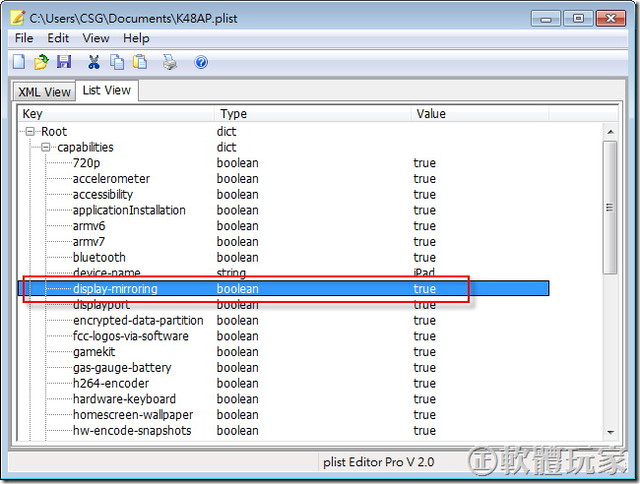Click the dict type of Root row
Screen dimensions: 640x484
tap(227, 131)
